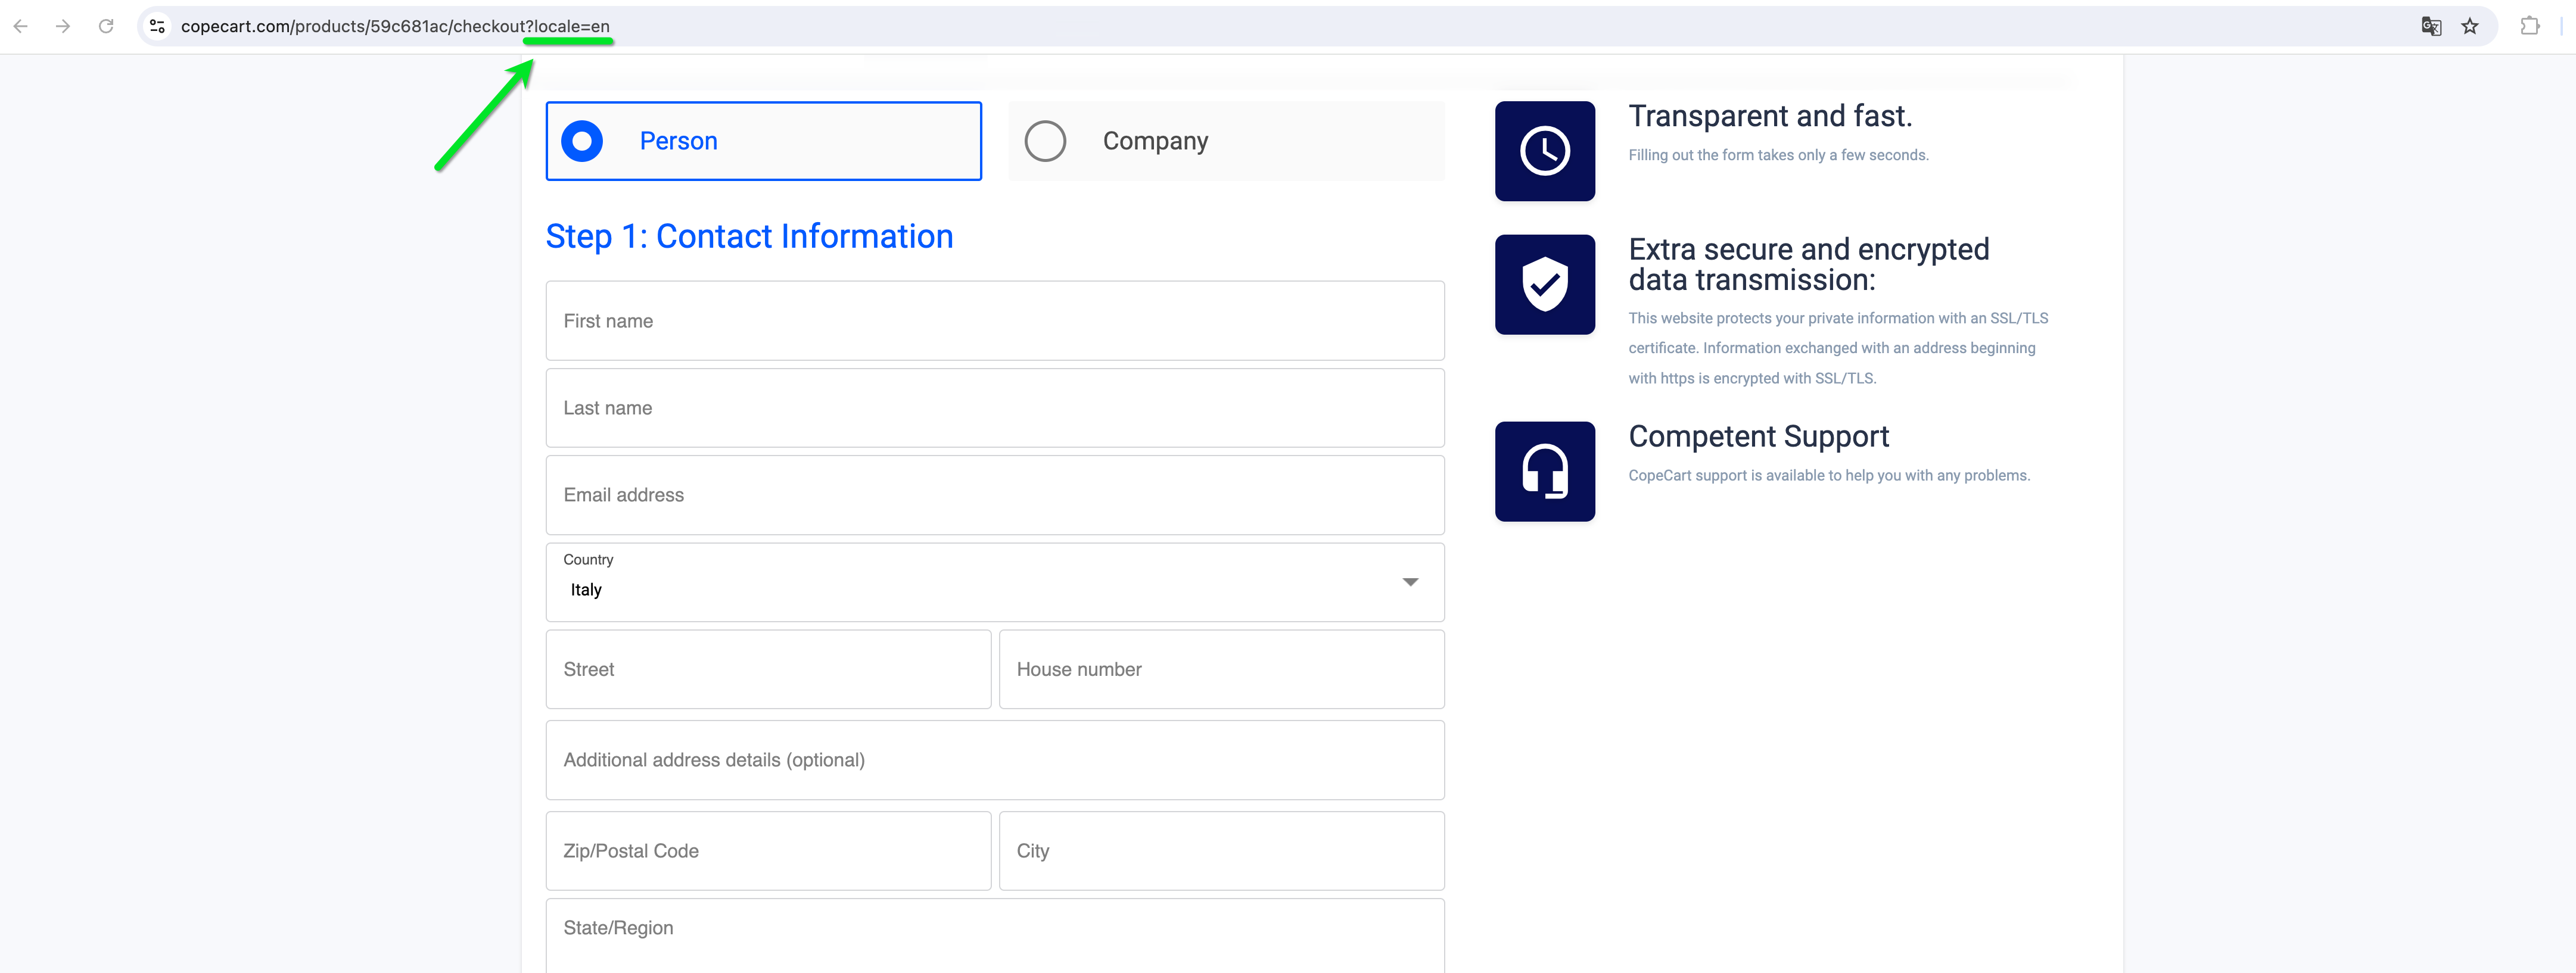This screenshot has height=973, width=2576.
Task: Focus the House number field
Action: [x=1220, y=669]
